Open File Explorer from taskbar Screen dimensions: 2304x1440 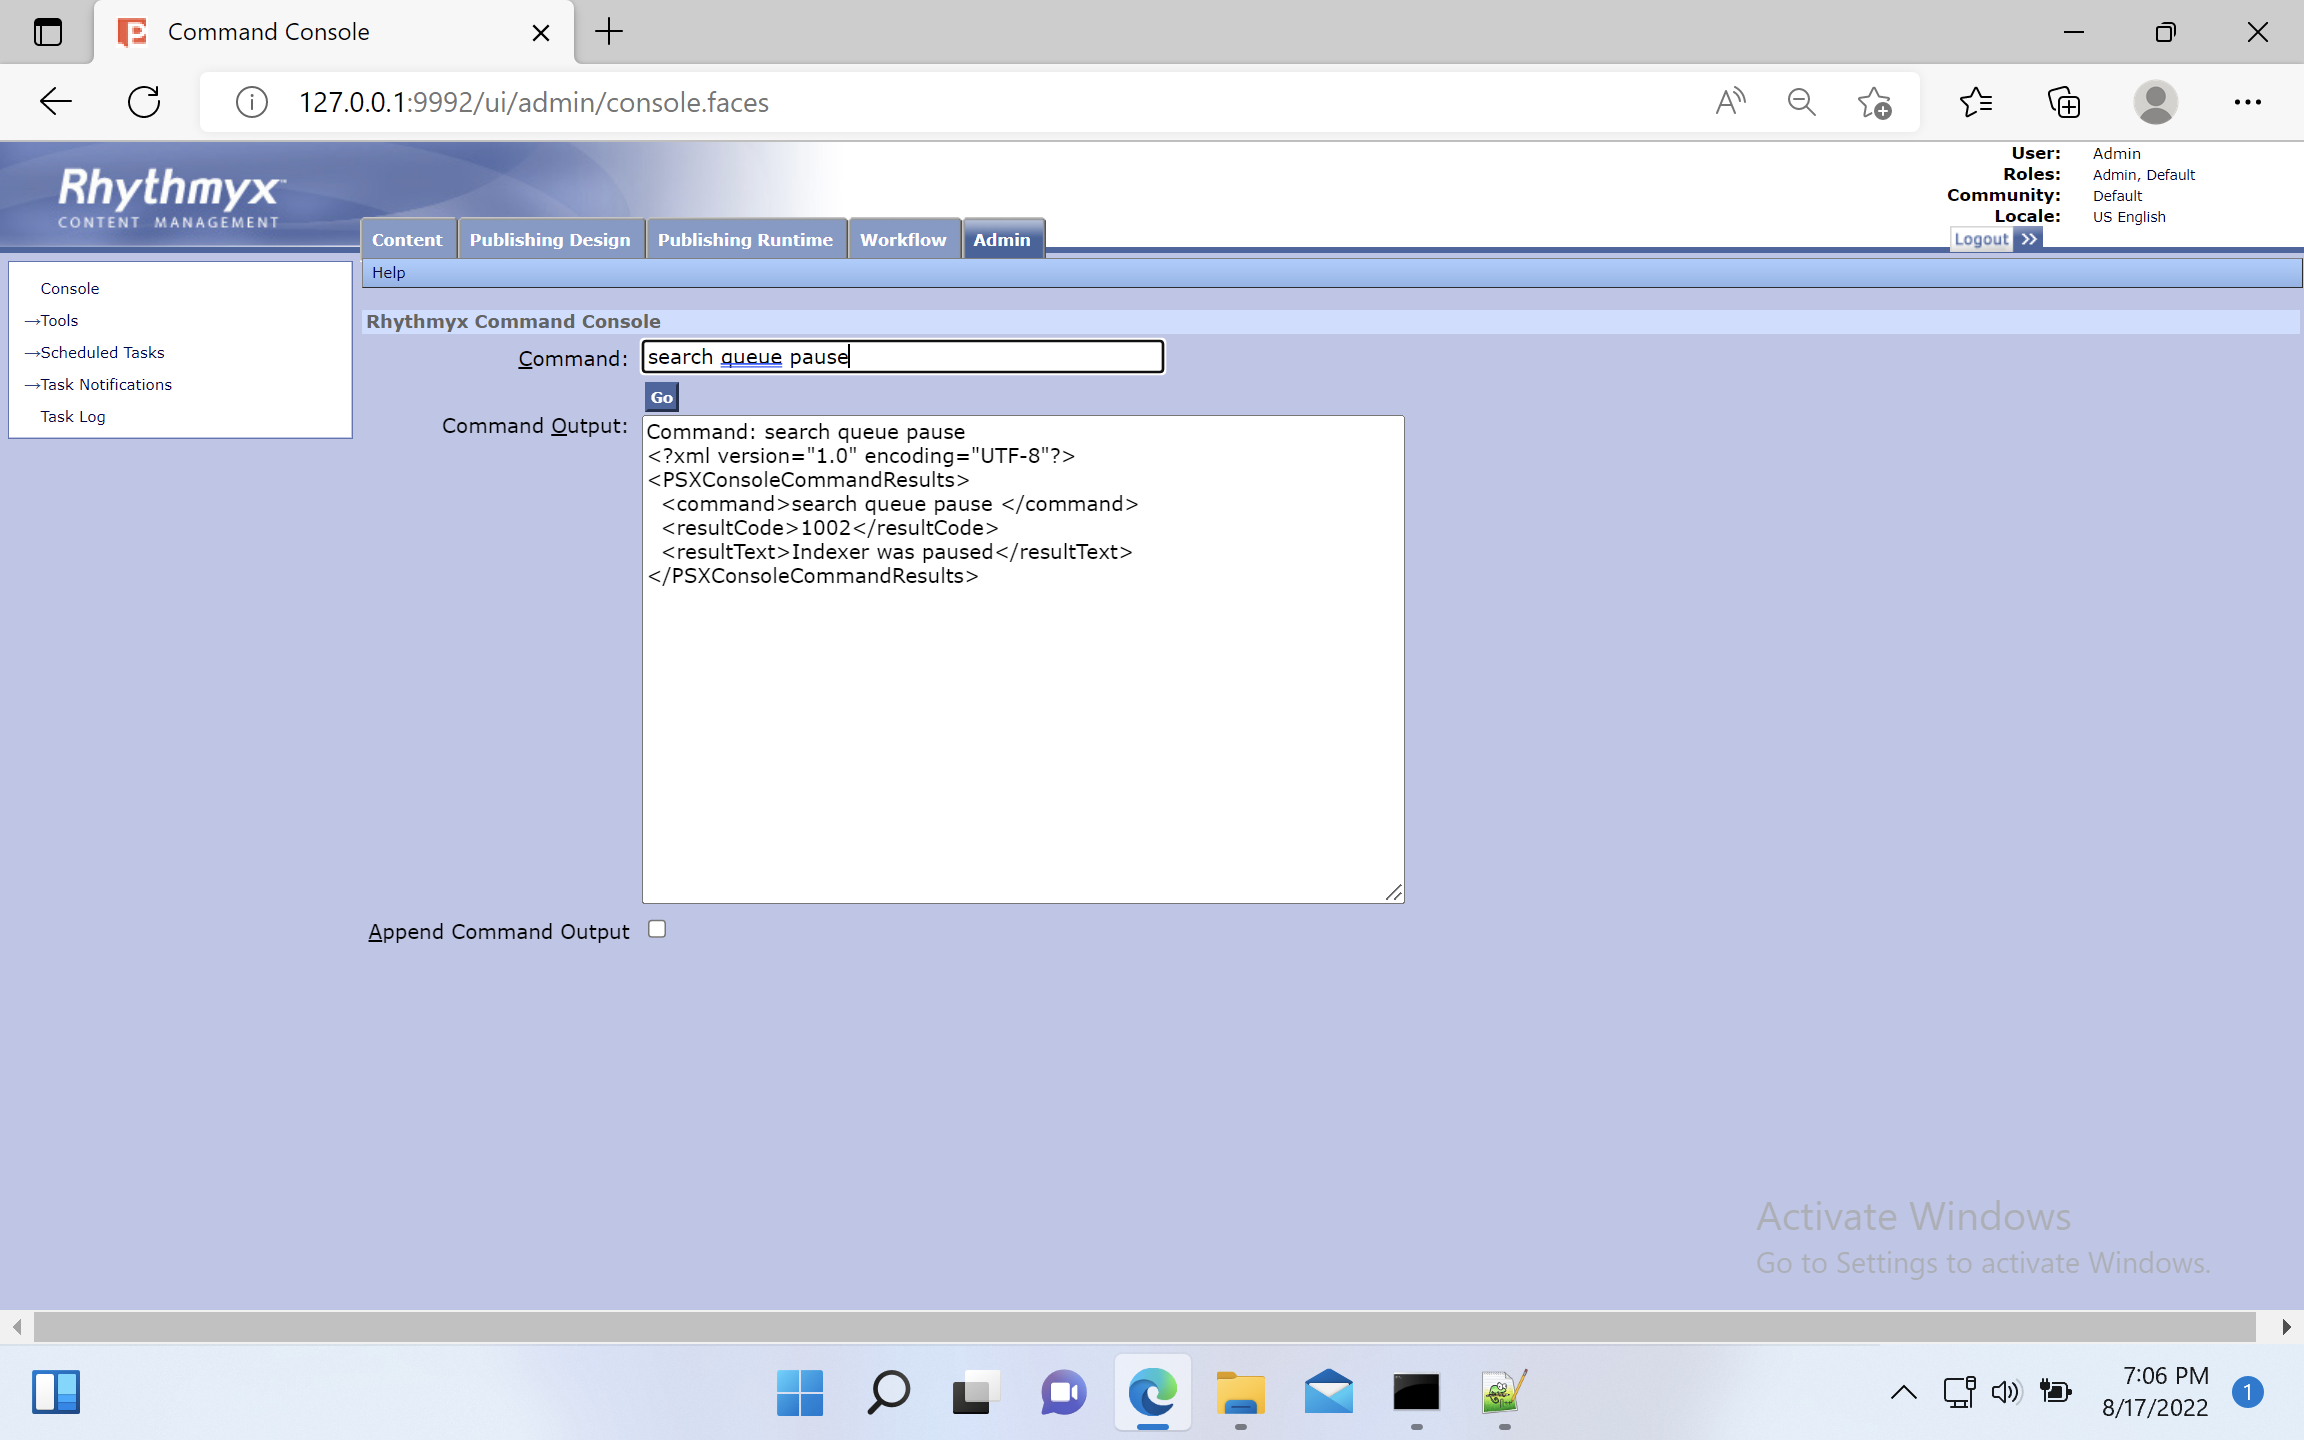pyautogui.click(x=1240, y=1392)
